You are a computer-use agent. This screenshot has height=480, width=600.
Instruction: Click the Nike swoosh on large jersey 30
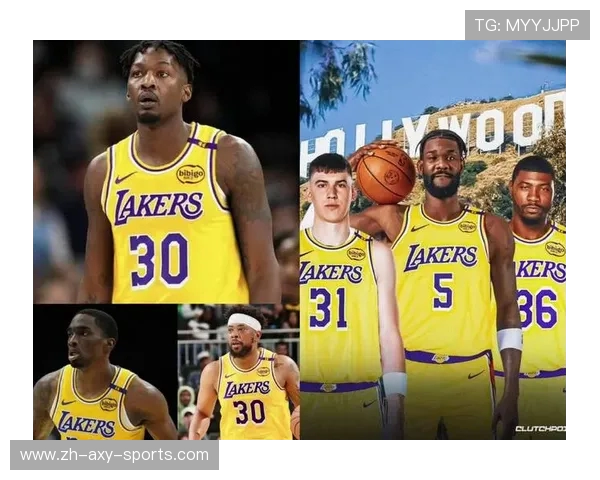point(125,178)
